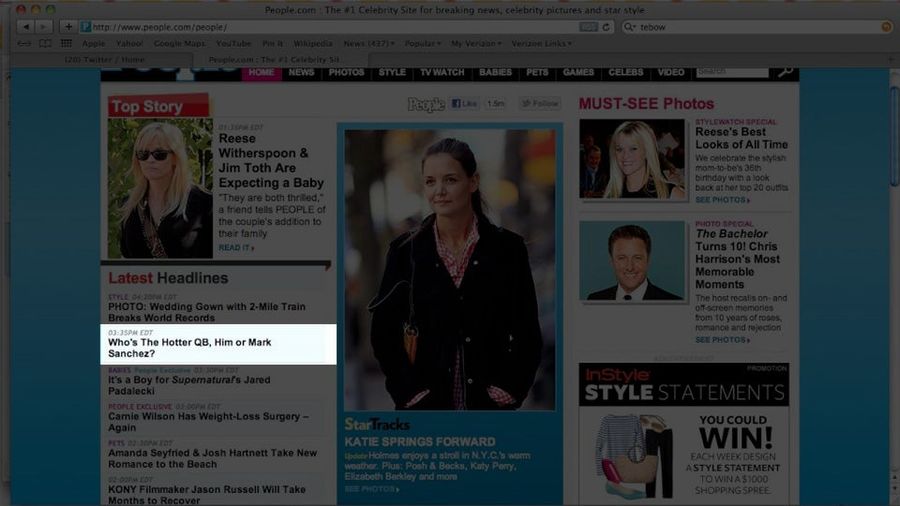900x506 pixels.
Task: Click the People site search input field
Action: [x=732, y=72]
